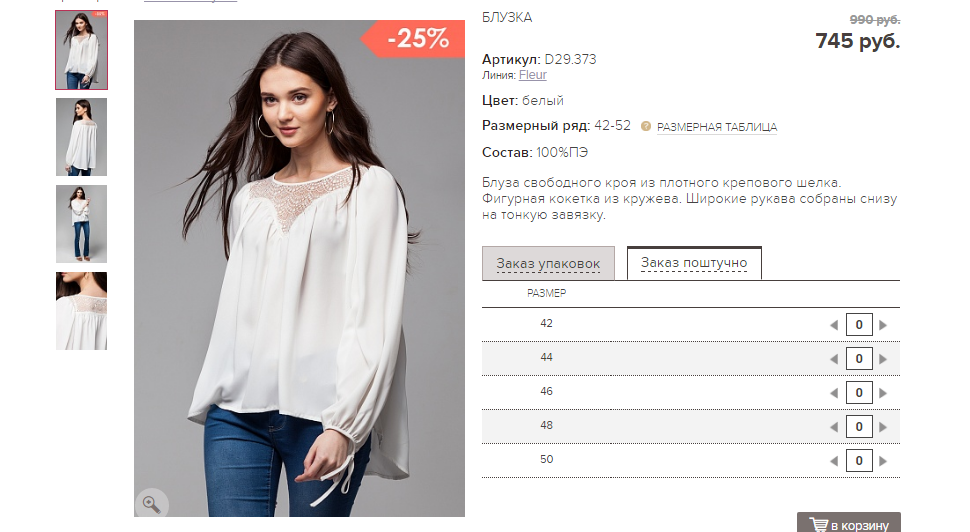The image size is (970, 532).
Task: Follow the Fleur product line link
Action: 533,74
